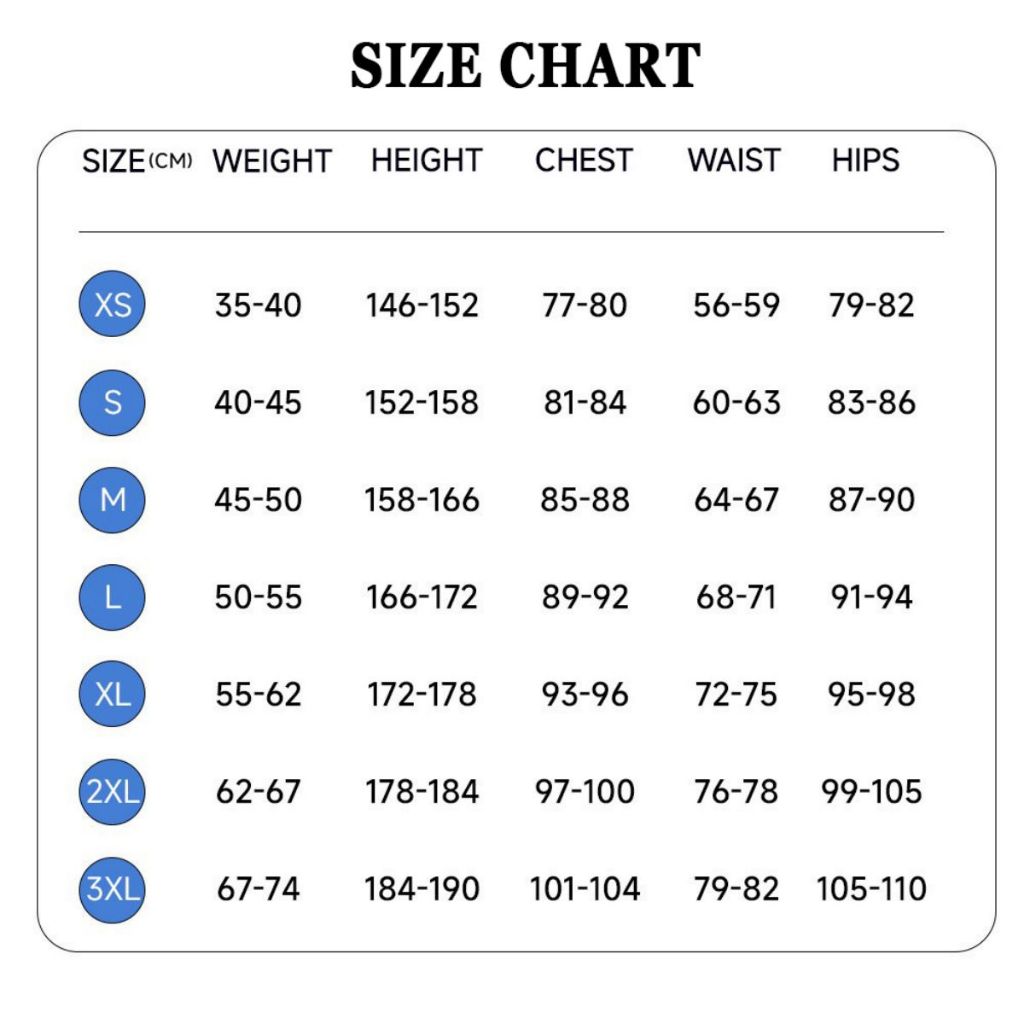Choose the blue M size badge

112,500
